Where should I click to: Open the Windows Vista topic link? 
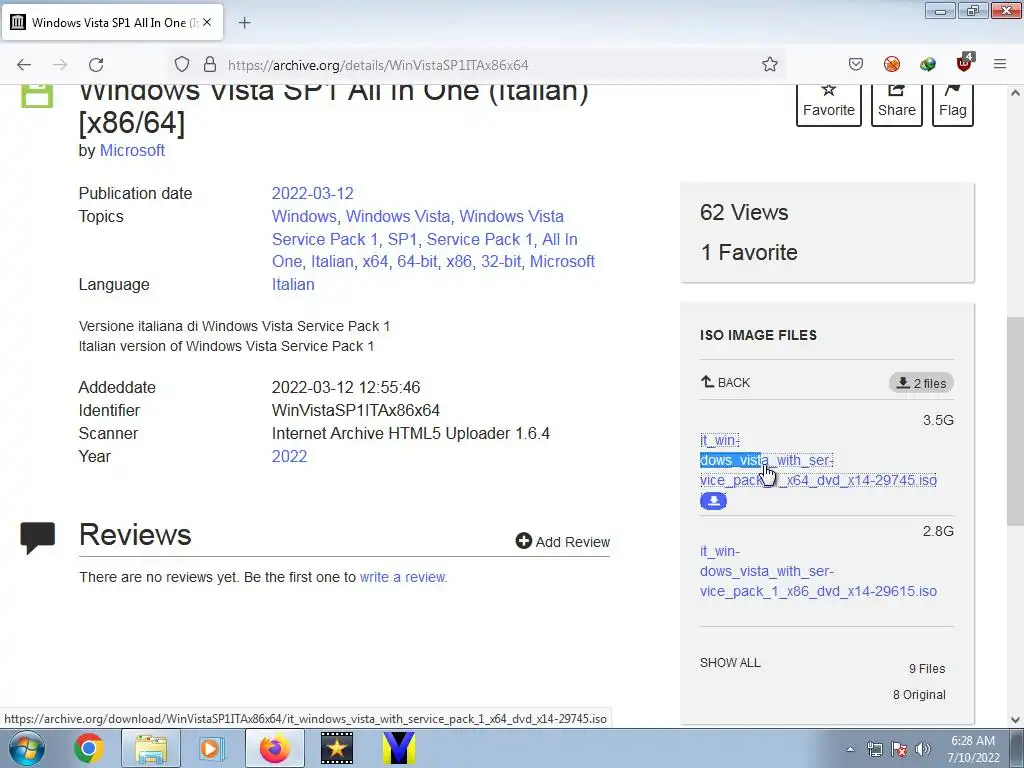tap(398, 216)
